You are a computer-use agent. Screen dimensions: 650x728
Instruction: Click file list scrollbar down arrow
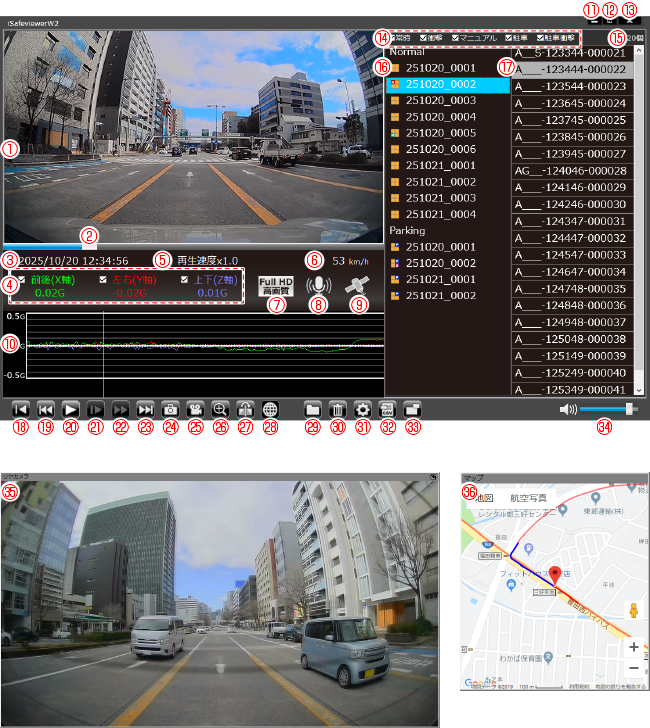pos(639,391)
